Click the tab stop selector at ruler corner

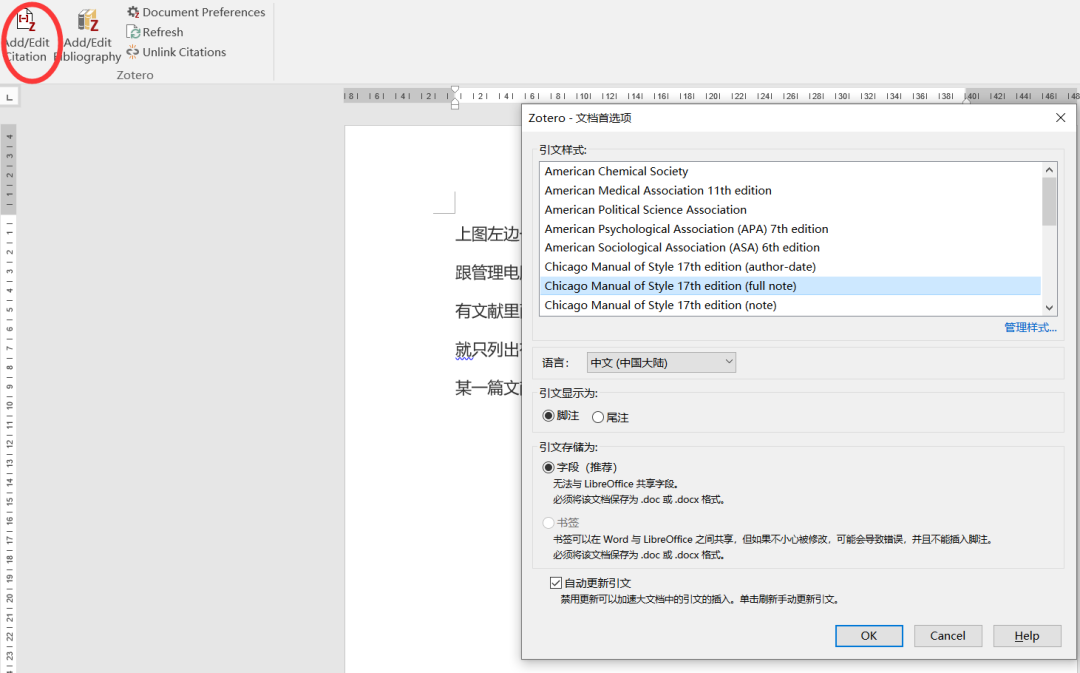click(x=9, y=97)
